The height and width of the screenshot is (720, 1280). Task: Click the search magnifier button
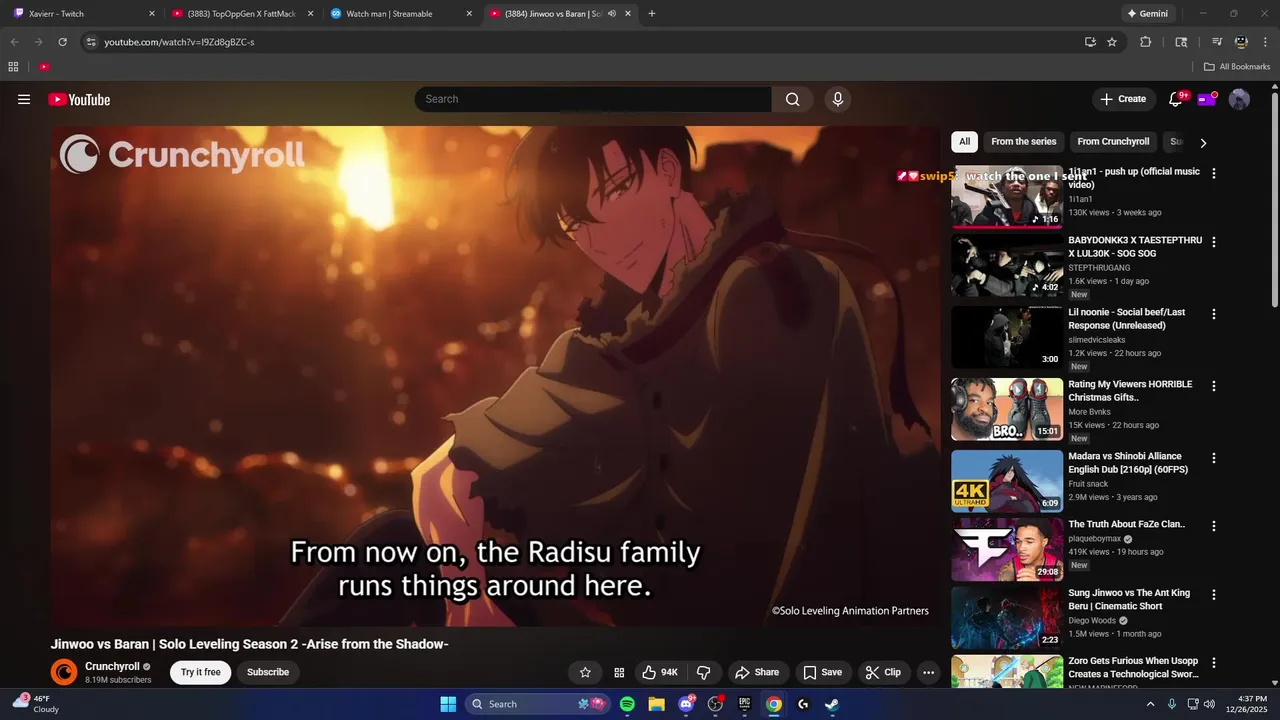click(792, 99)
